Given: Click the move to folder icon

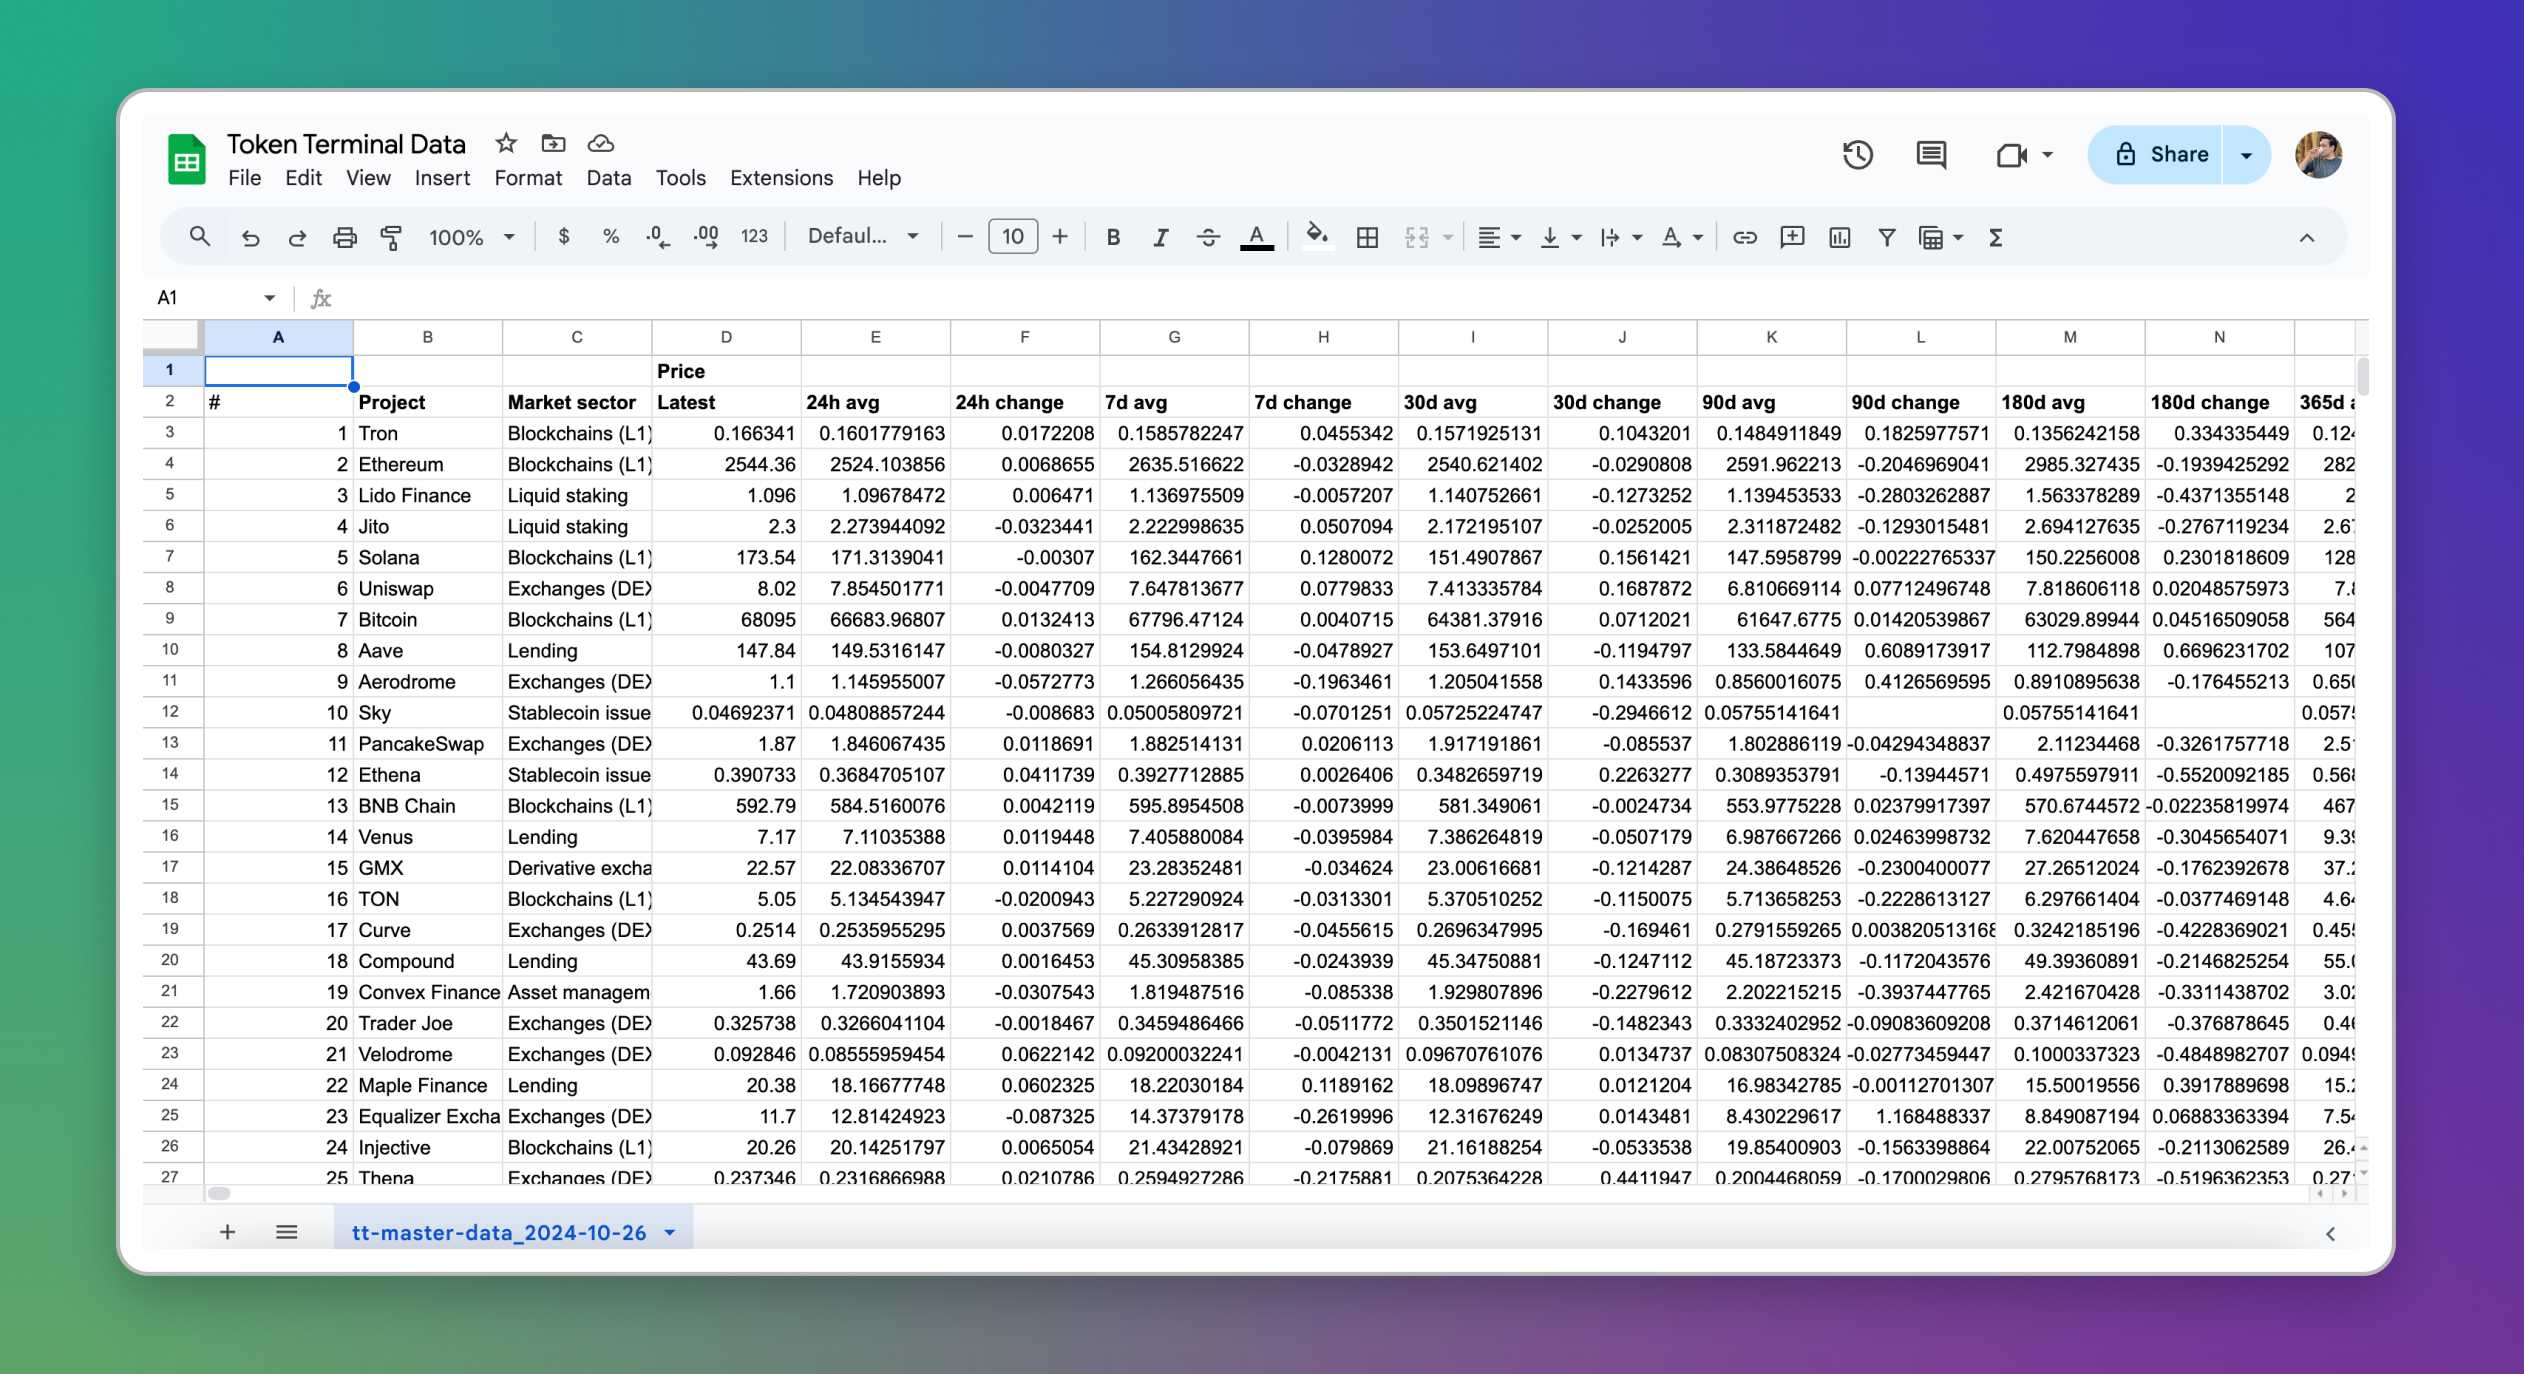Looking at the screenshot, I should click(x=553, y=143).
